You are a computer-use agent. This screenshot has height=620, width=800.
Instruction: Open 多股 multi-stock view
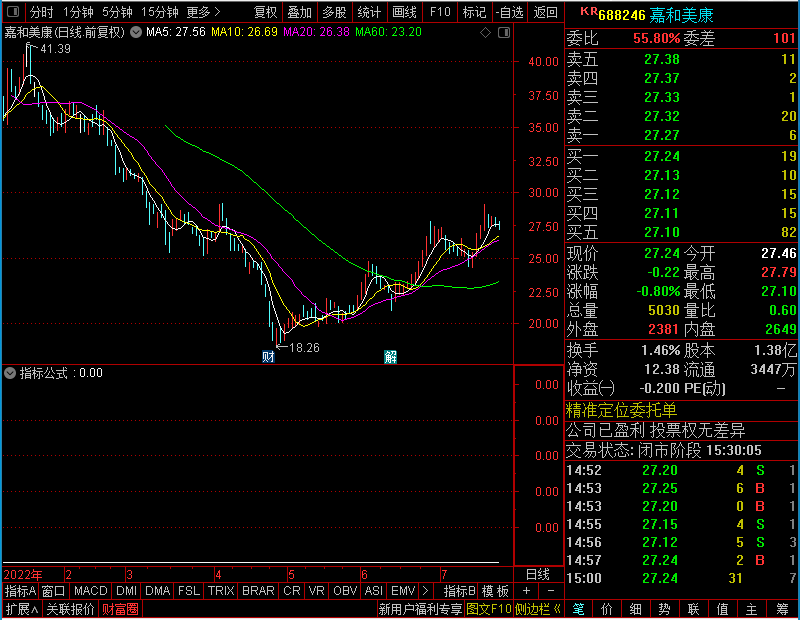[334, 12]
